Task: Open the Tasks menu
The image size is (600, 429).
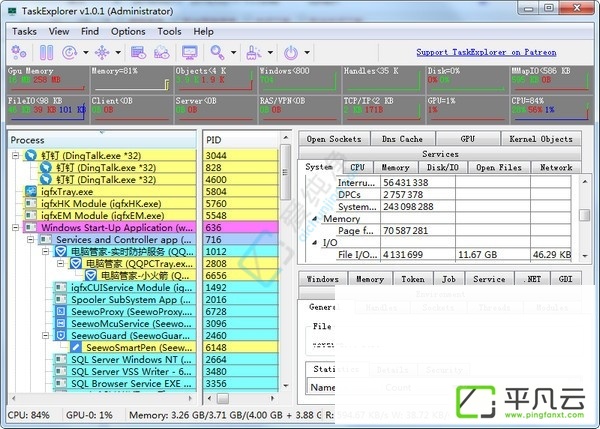Action: pos(24,31)
